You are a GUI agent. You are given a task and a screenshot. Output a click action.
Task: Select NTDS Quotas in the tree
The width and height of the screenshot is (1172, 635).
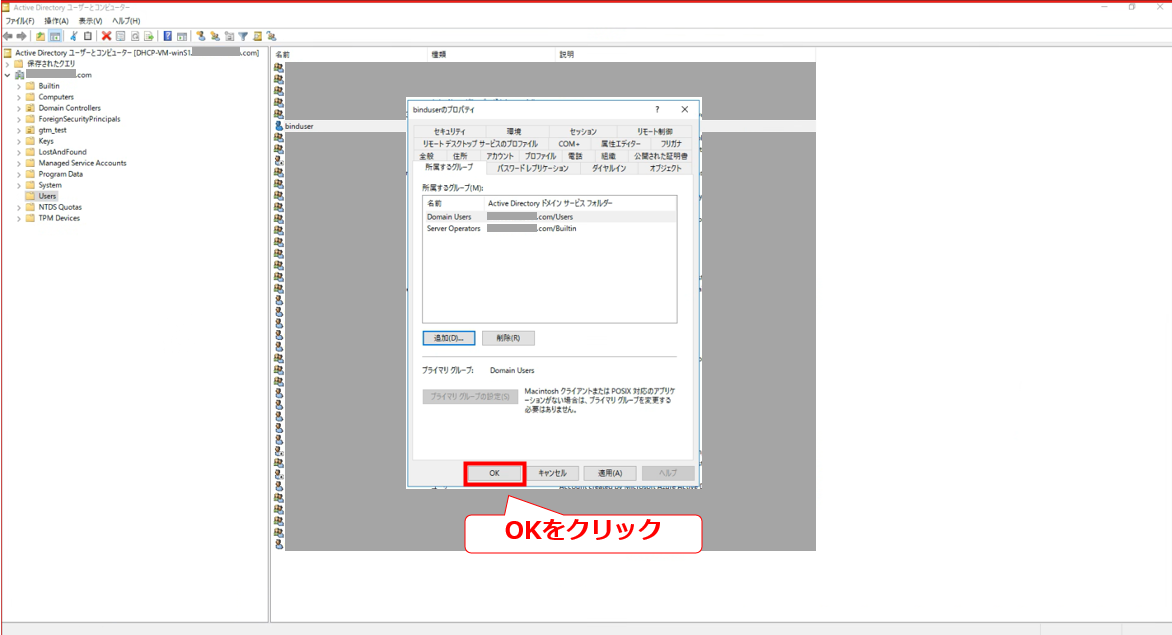click(x=60, y=207)
